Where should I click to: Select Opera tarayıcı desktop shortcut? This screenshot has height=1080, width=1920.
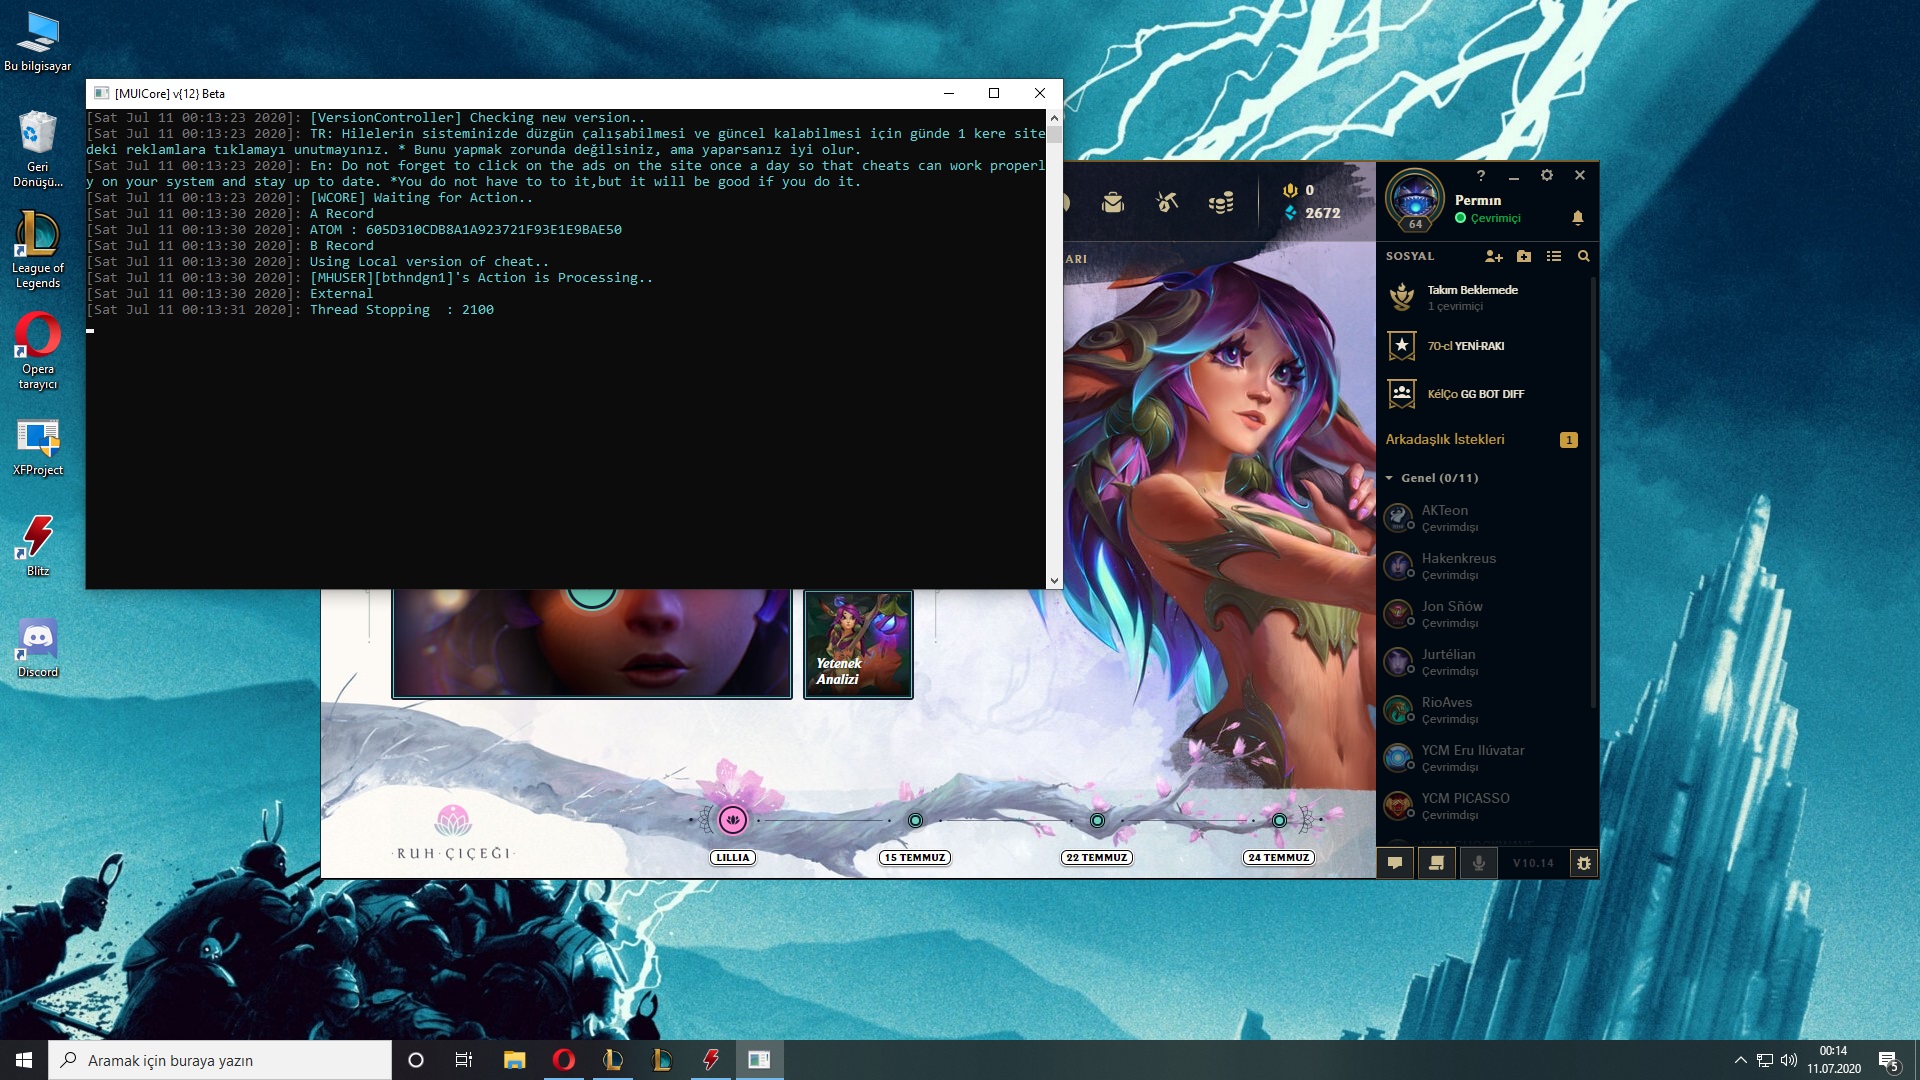tap(38, 351)
